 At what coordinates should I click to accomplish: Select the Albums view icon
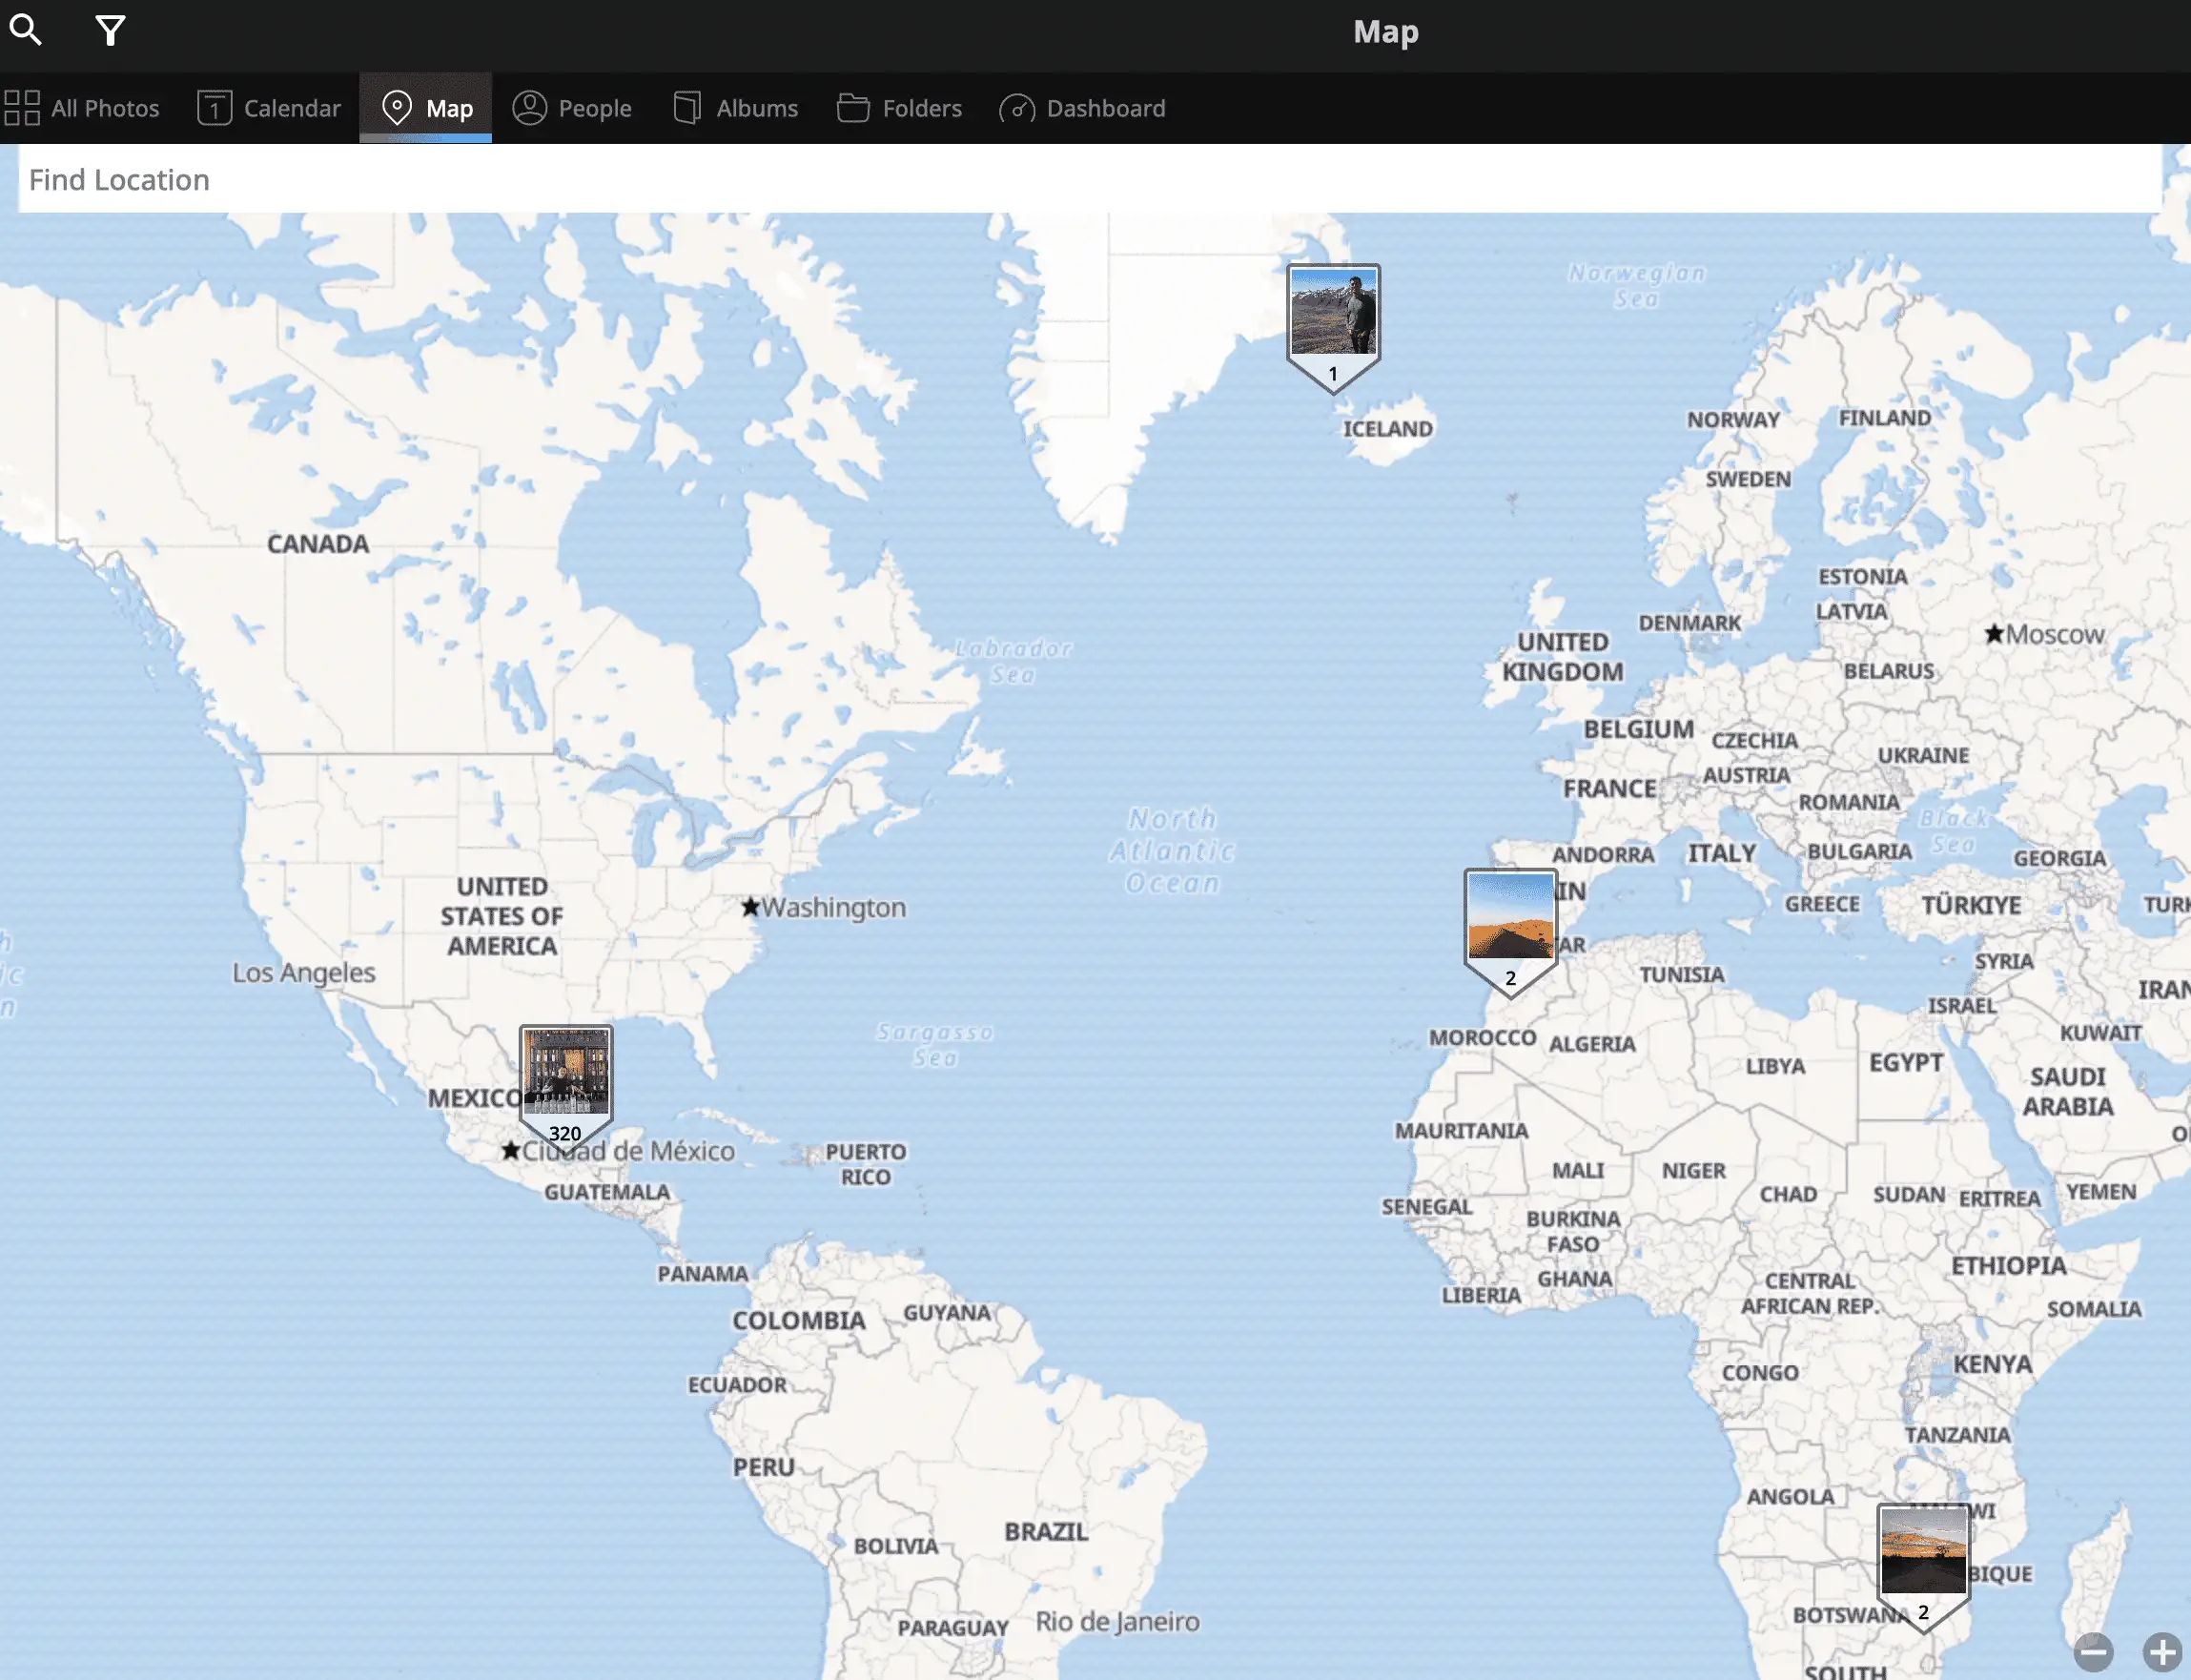(686, 108)
